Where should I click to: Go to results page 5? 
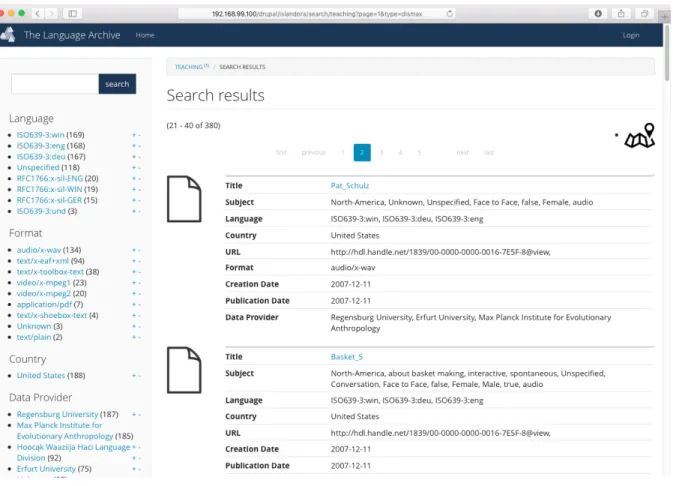pos(419,152)
